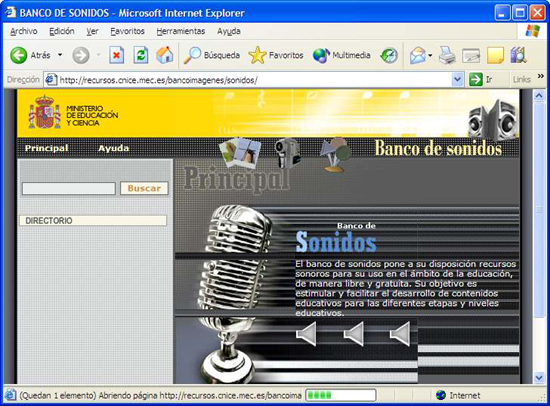Click the Buscar button
550x406 pixels.
point(144,188)
